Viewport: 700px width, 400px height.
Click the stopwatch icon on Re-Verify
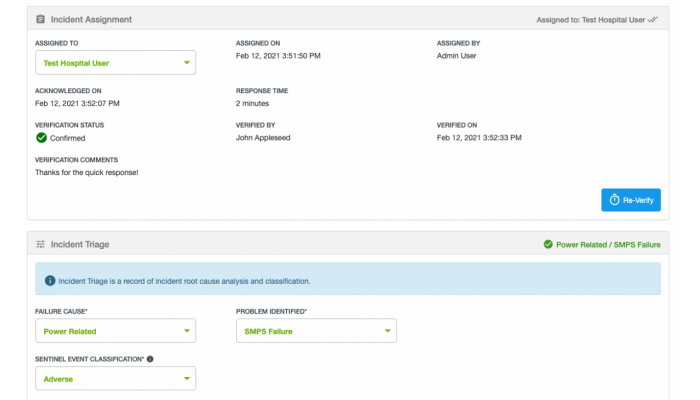pyautogui.click(x=615, y=200)
